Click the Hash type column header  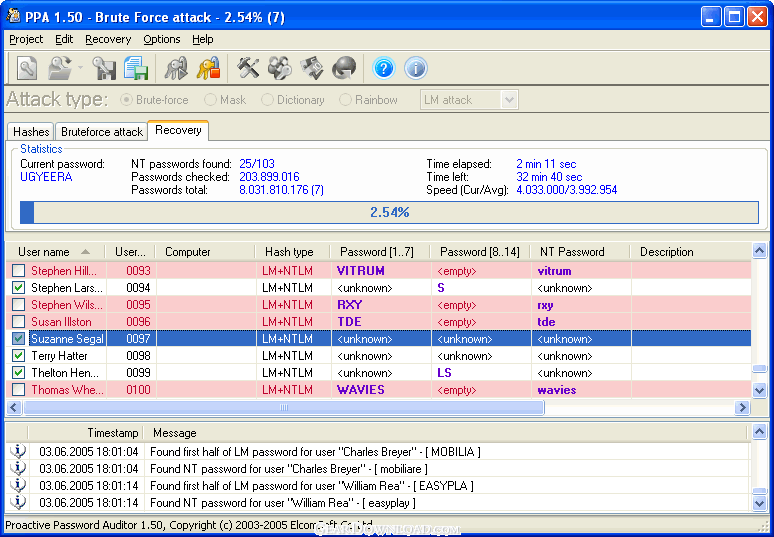293,252
